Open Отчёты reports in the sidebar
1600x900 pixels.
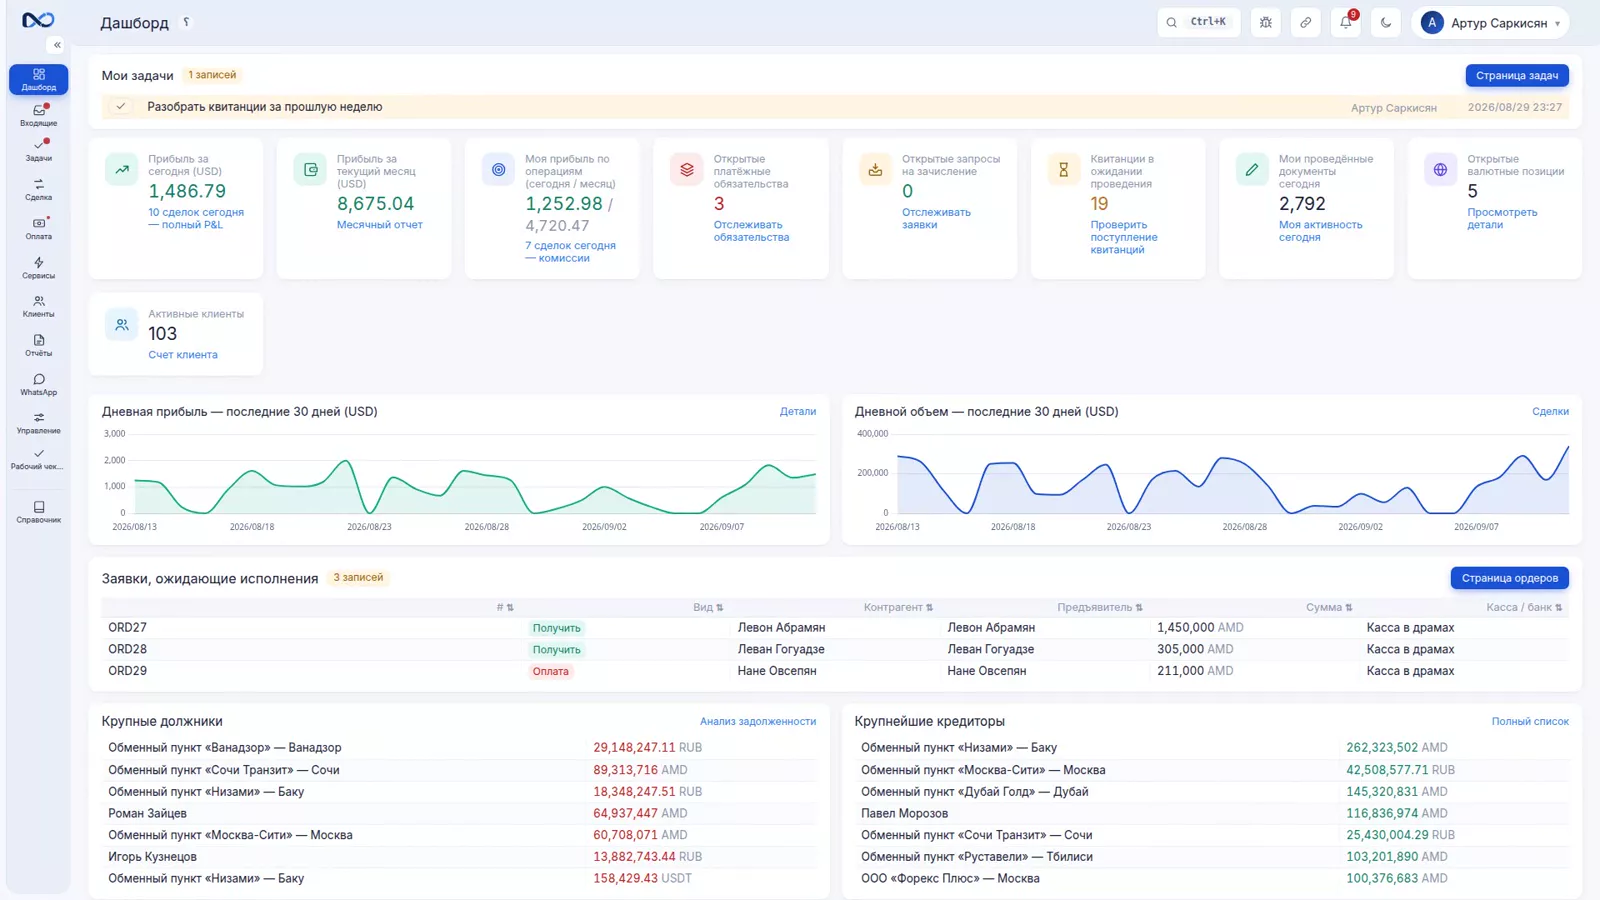(x=39, y=345)
